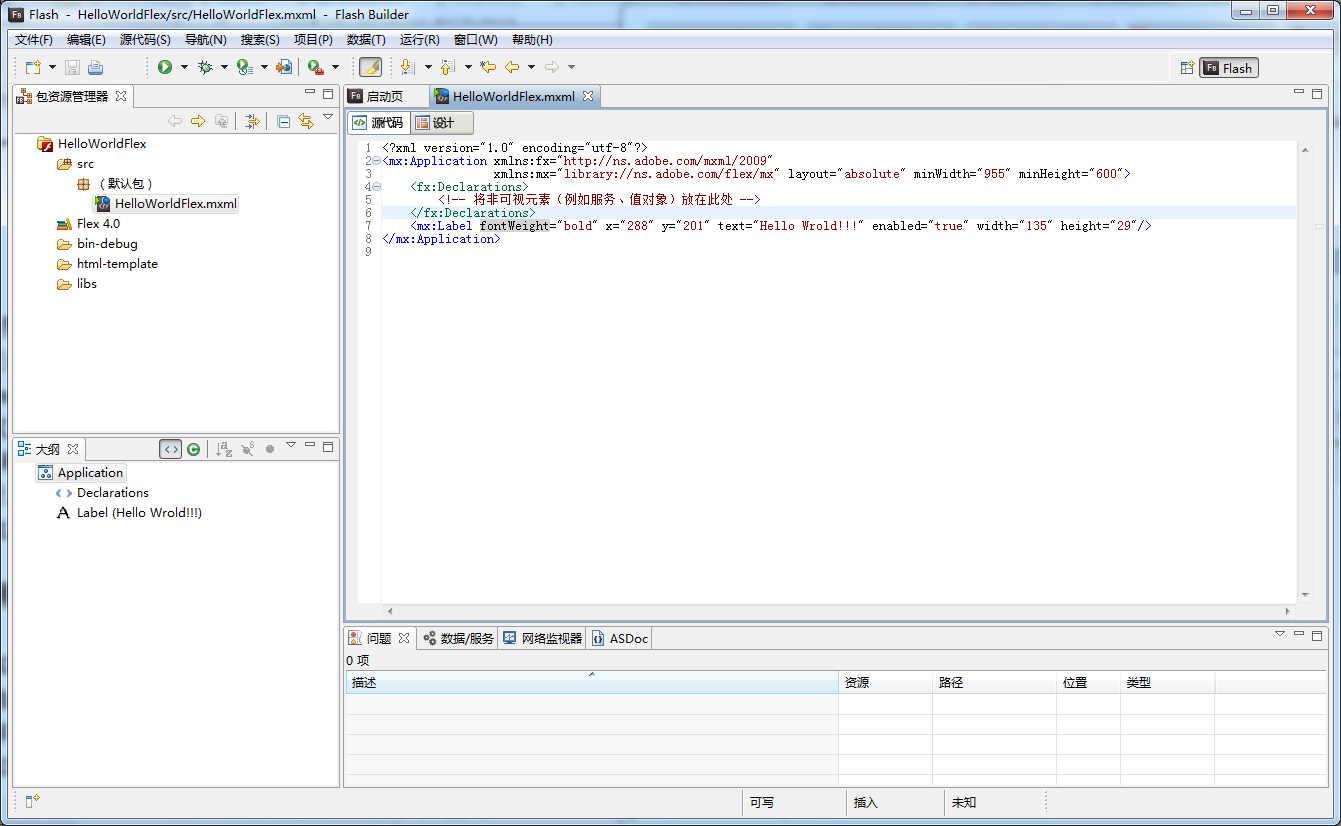This screenshot has width=1341, height=826.
Task: Open the Run button dropdown arrow
Action: pos(184,67)
